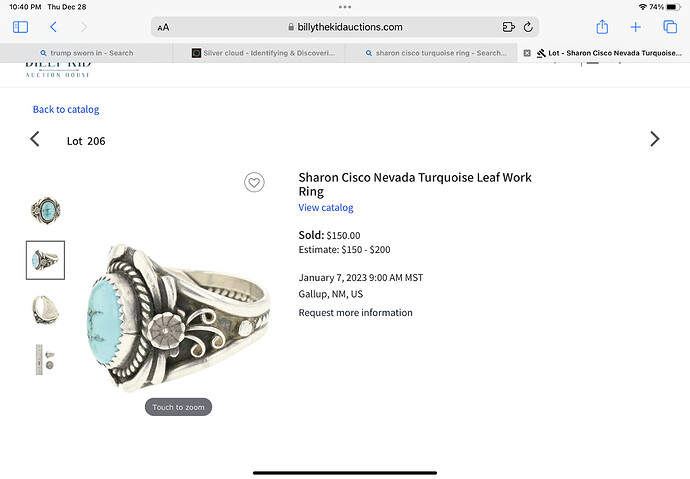The width and height of the screenshot is (690, 479).
Task: Switch to the Silver cloud tab
Action: point(263,53)
